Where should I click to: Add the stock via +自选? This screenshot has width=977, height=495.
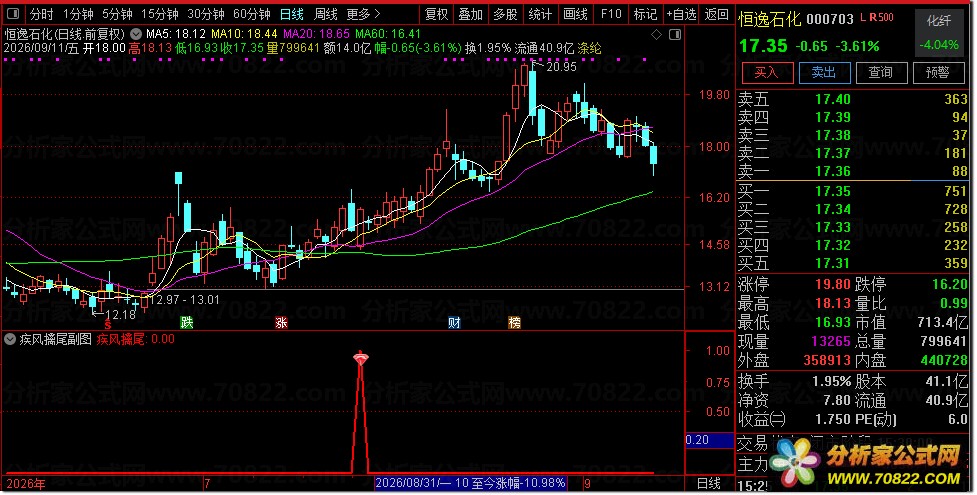[x=681, y=14]
